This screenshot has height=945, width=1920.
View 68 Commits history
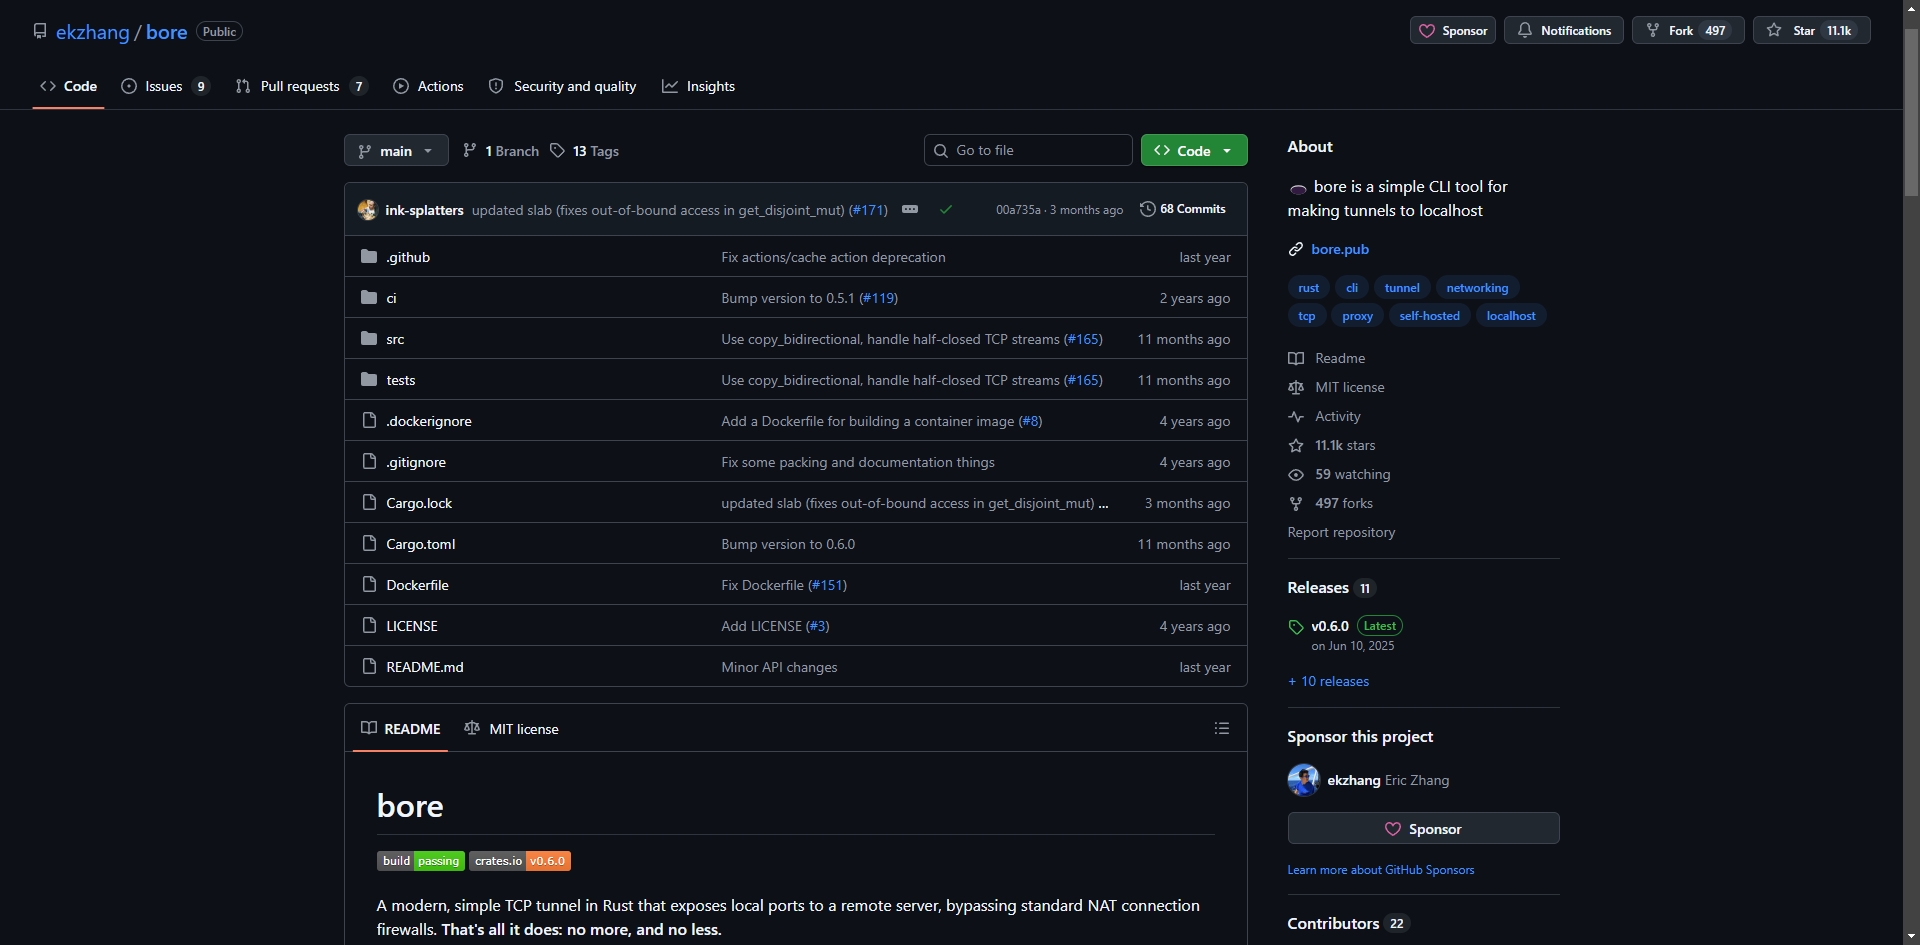point(1183,209)
